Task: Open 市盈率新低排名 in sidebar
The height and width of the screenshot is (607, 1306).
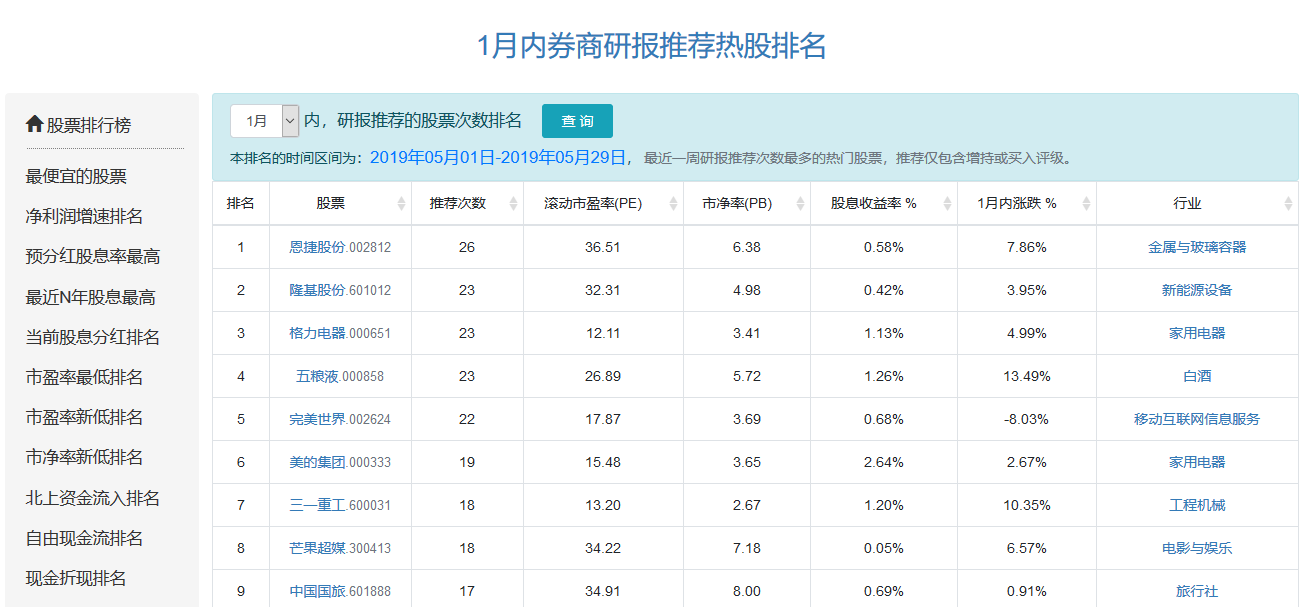Action: [84, 418]
